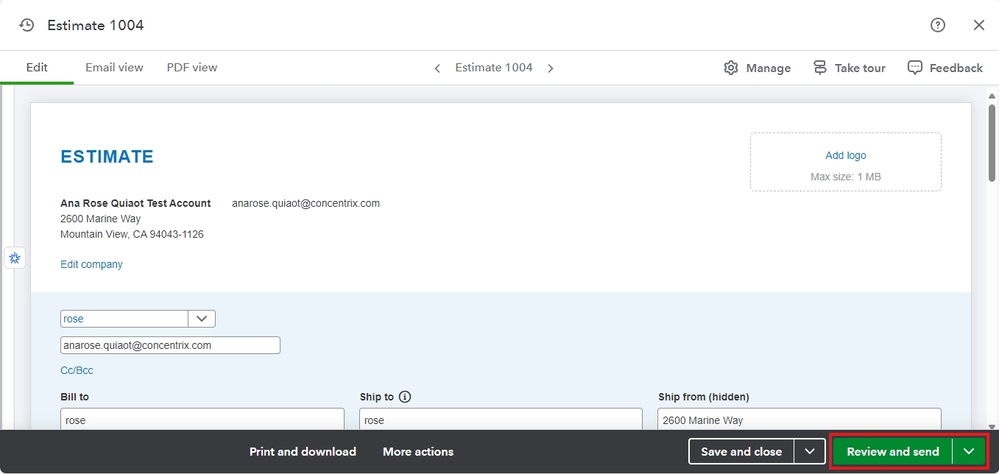
Task: Expand Review and send options arrow
Action: (x=969, y=452)
